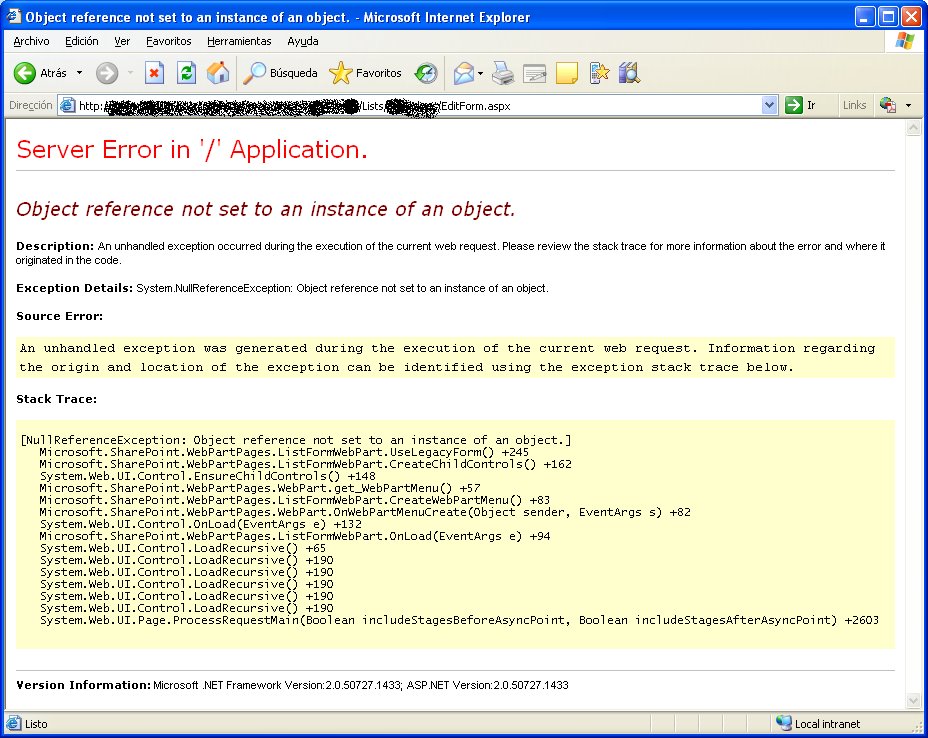Click the 'Description:' label
Image resolution: width=928 pixels, height=738 pixels.
55,246
